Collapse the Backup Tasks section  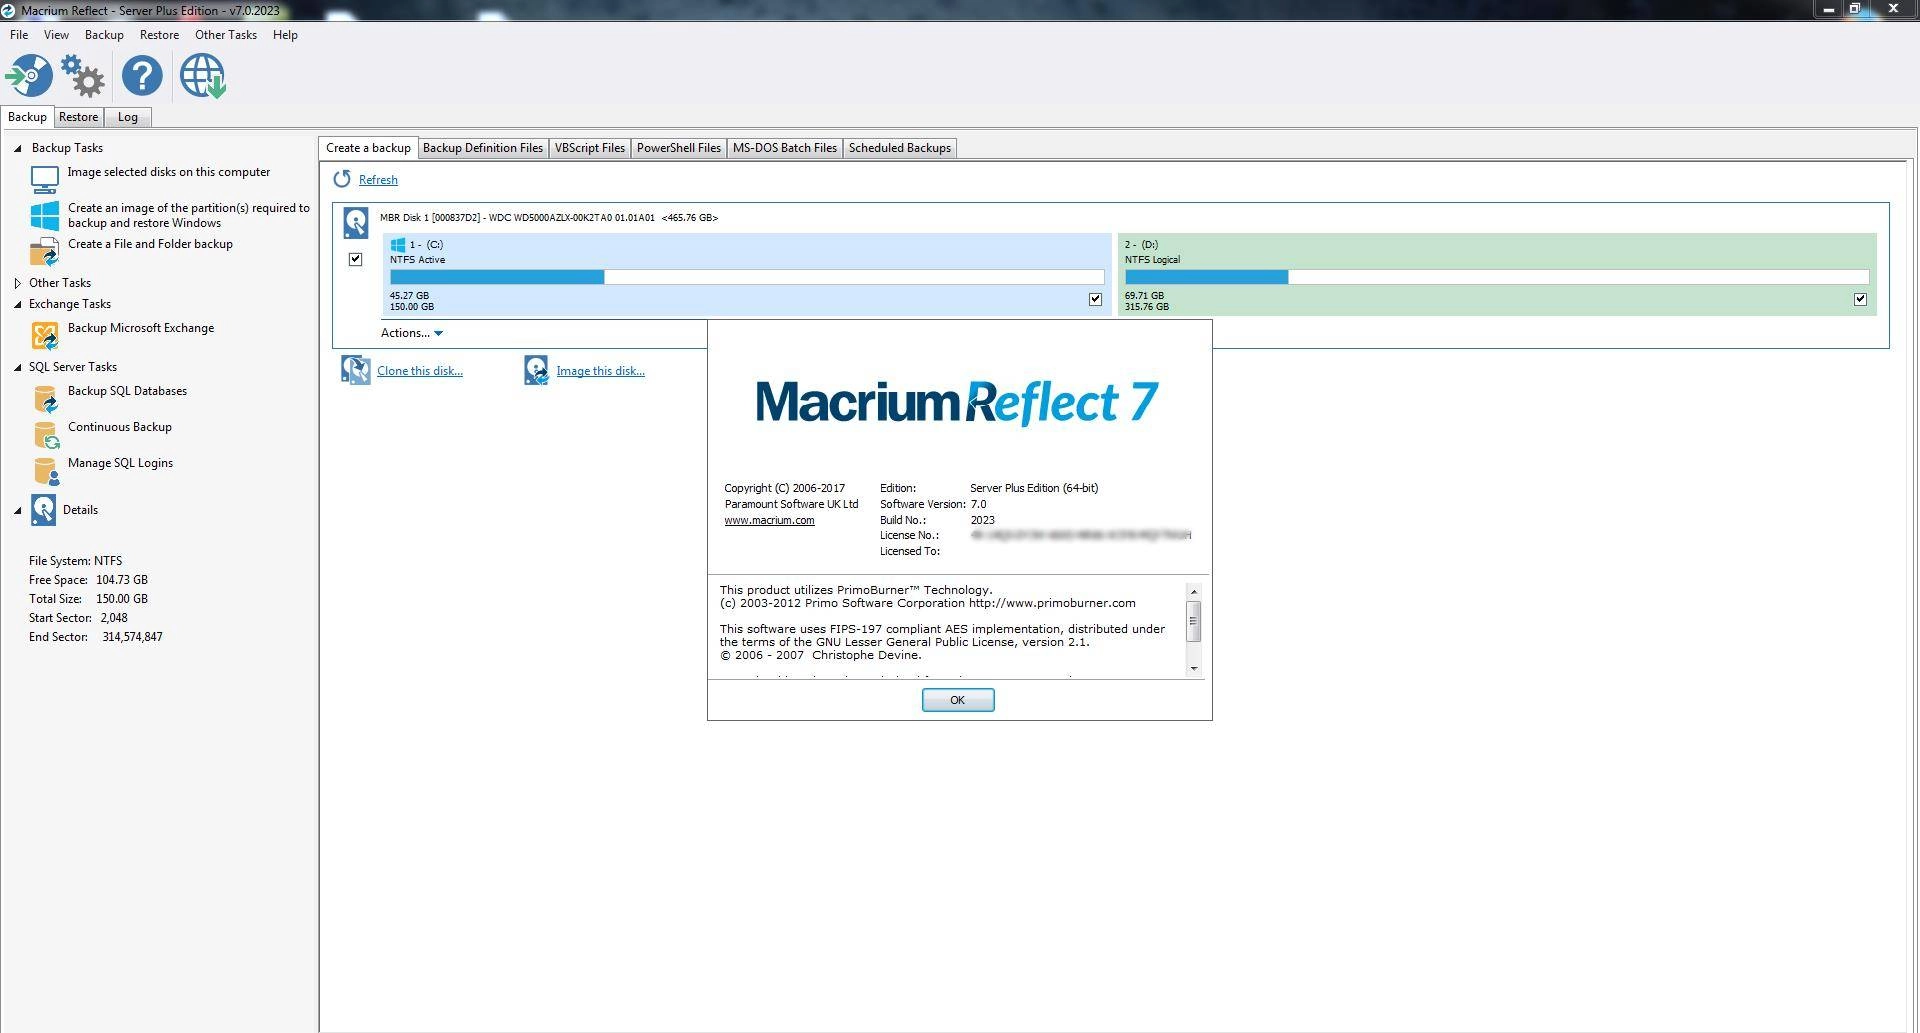[18, 148]
